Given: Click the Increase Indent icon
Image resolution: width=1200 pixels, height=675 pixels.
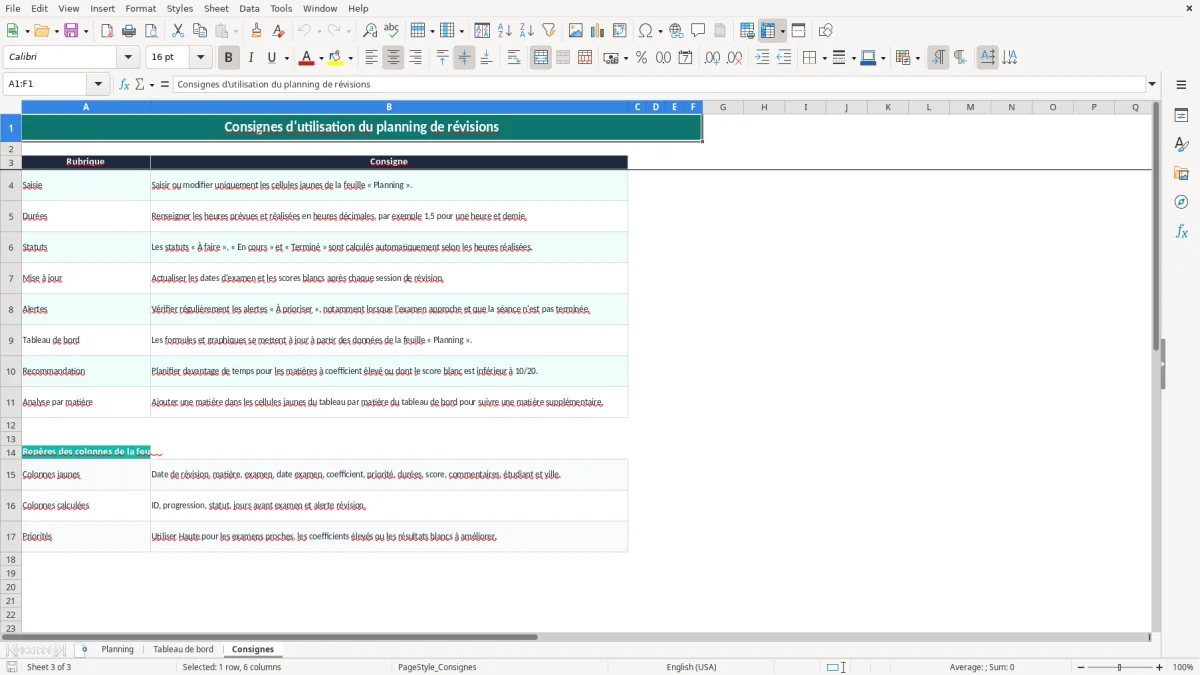Looking at the screenshot, I should point(762,58).
